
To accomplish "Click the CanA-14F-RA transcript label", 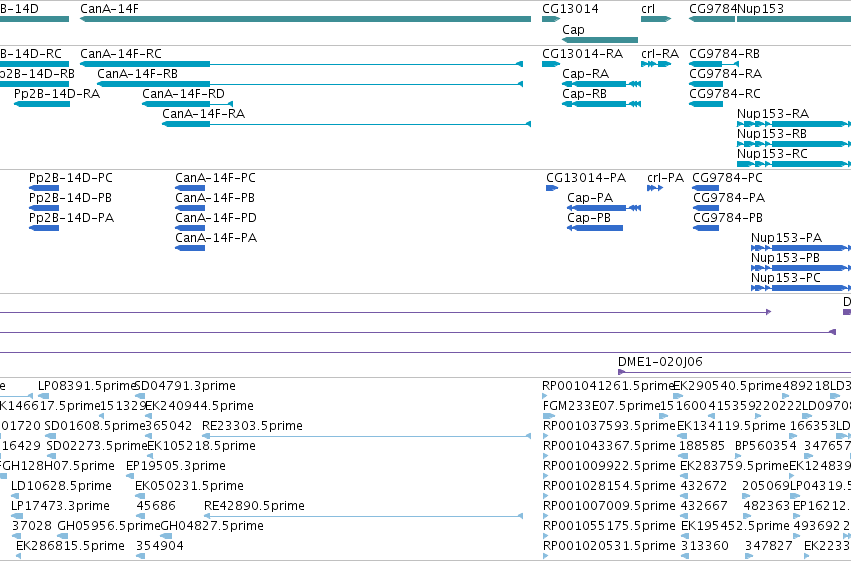I will [203, 114].
